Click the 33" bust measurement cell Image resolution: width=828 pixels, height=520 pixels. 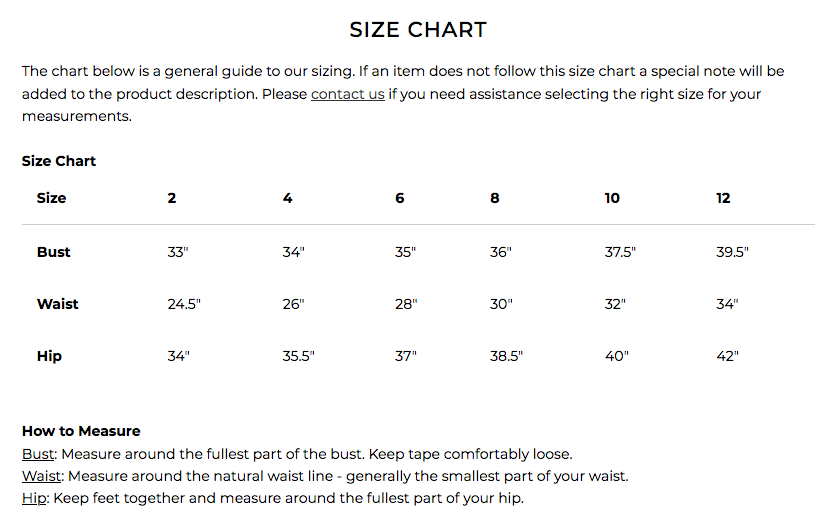(178, 252)
